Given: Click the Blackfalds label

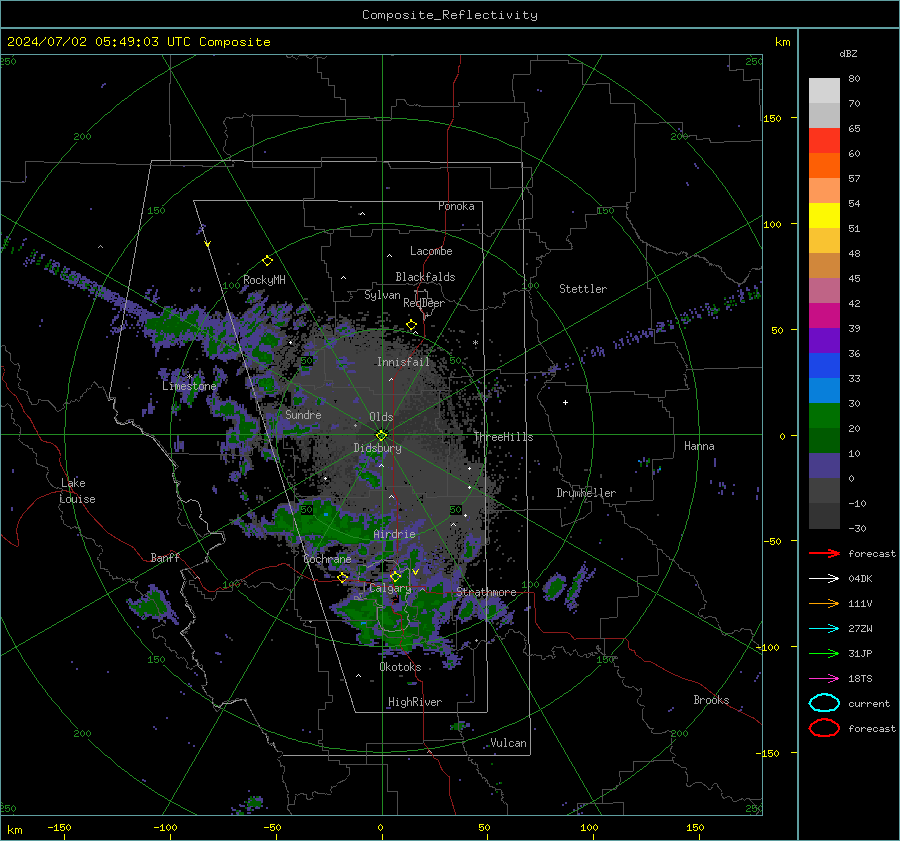Looking at the screenshot, I should coord(425,277).
